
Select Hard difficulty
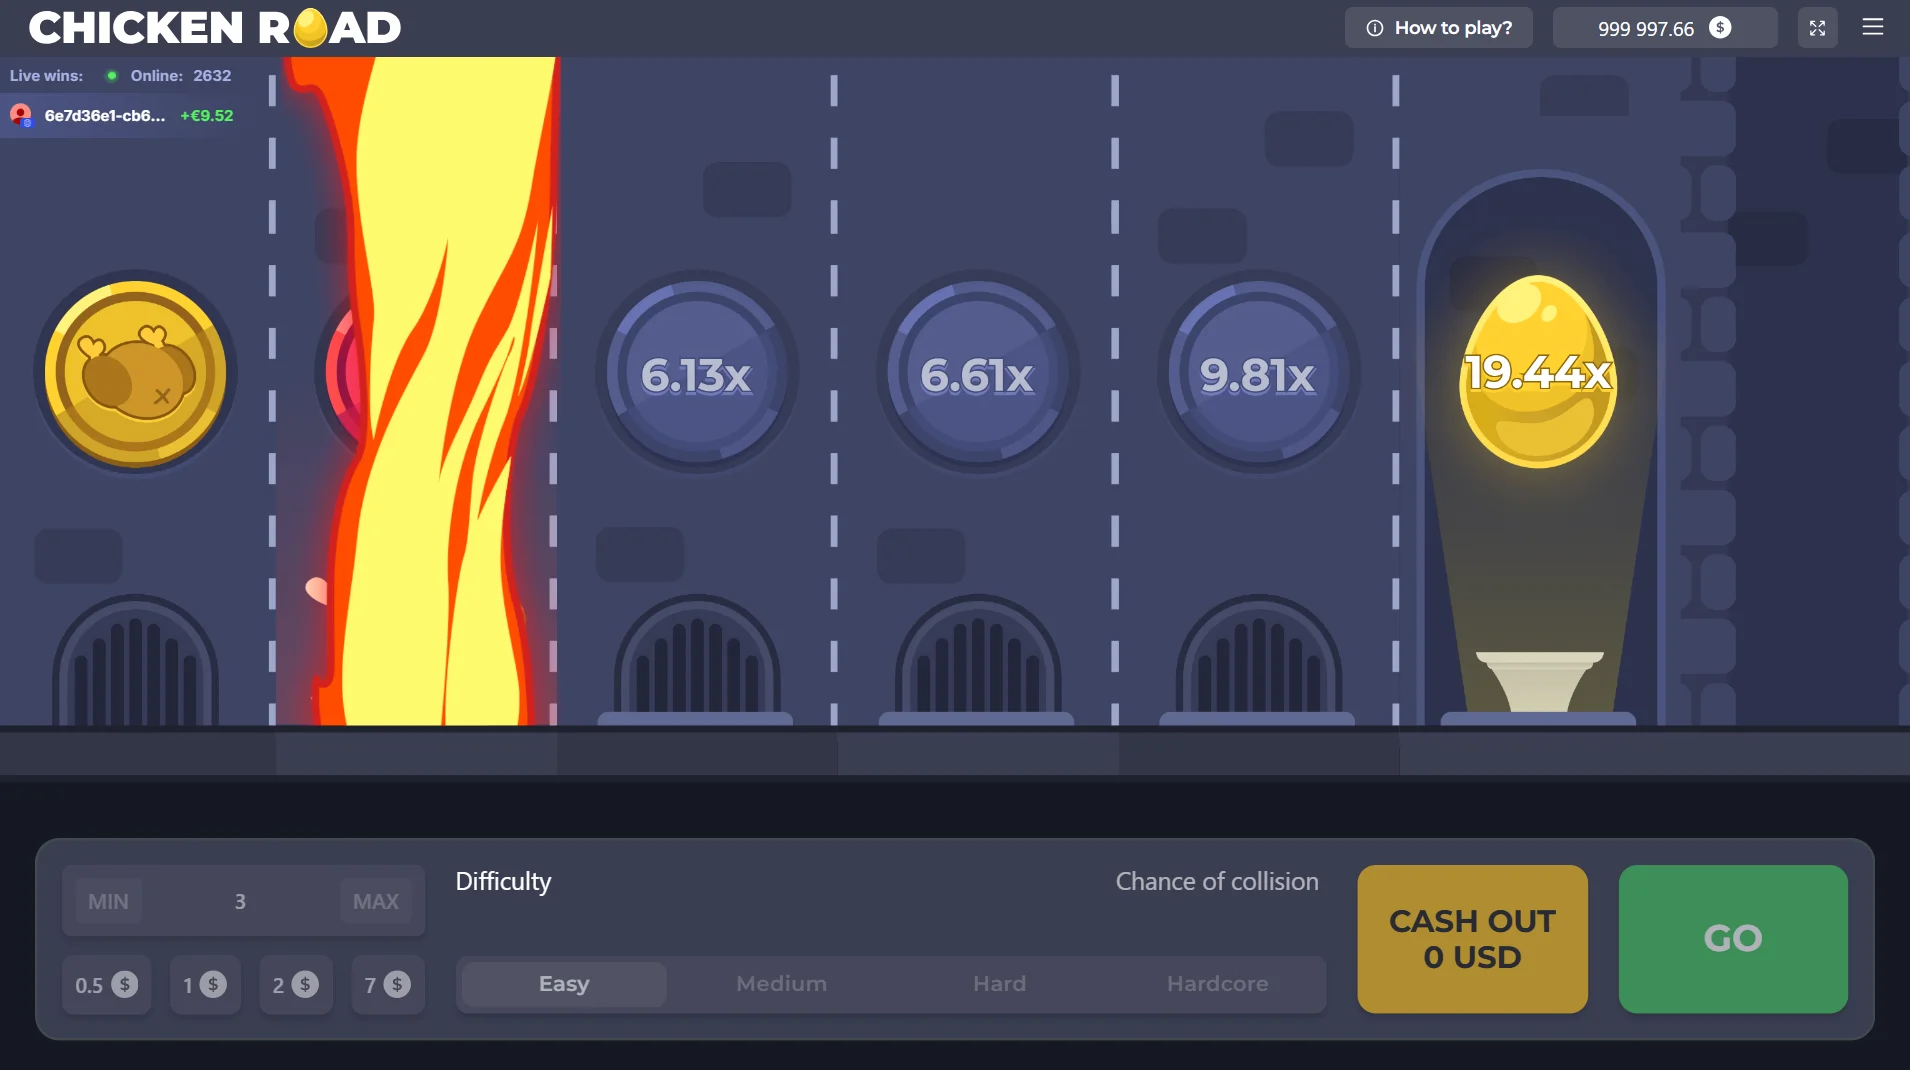(x=1000, y=984)
